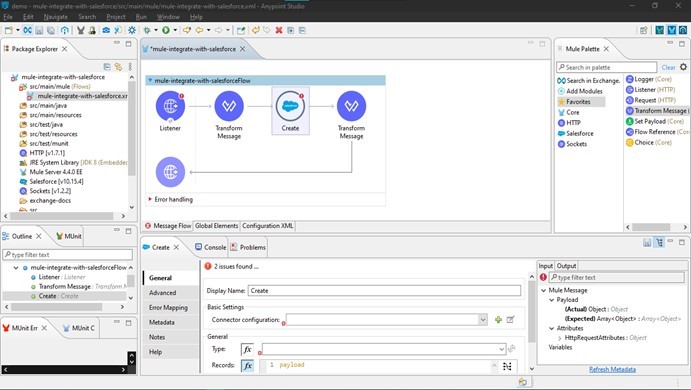Click the response listener icon below Listener
The width and height of the screenshot is (691, 390).
(x=170, y=172)
